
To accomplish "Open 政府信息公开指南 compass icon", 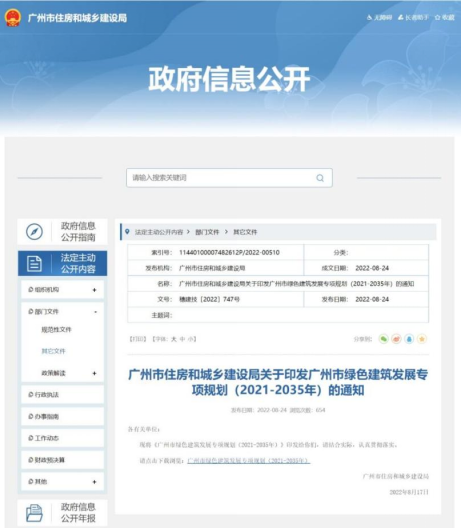I will tap(34, 232).
